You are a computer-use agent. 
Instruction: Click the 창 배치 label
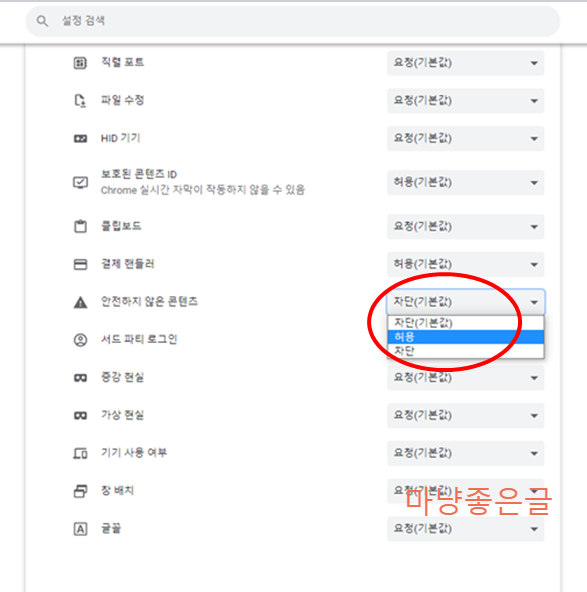coord(117,490)
